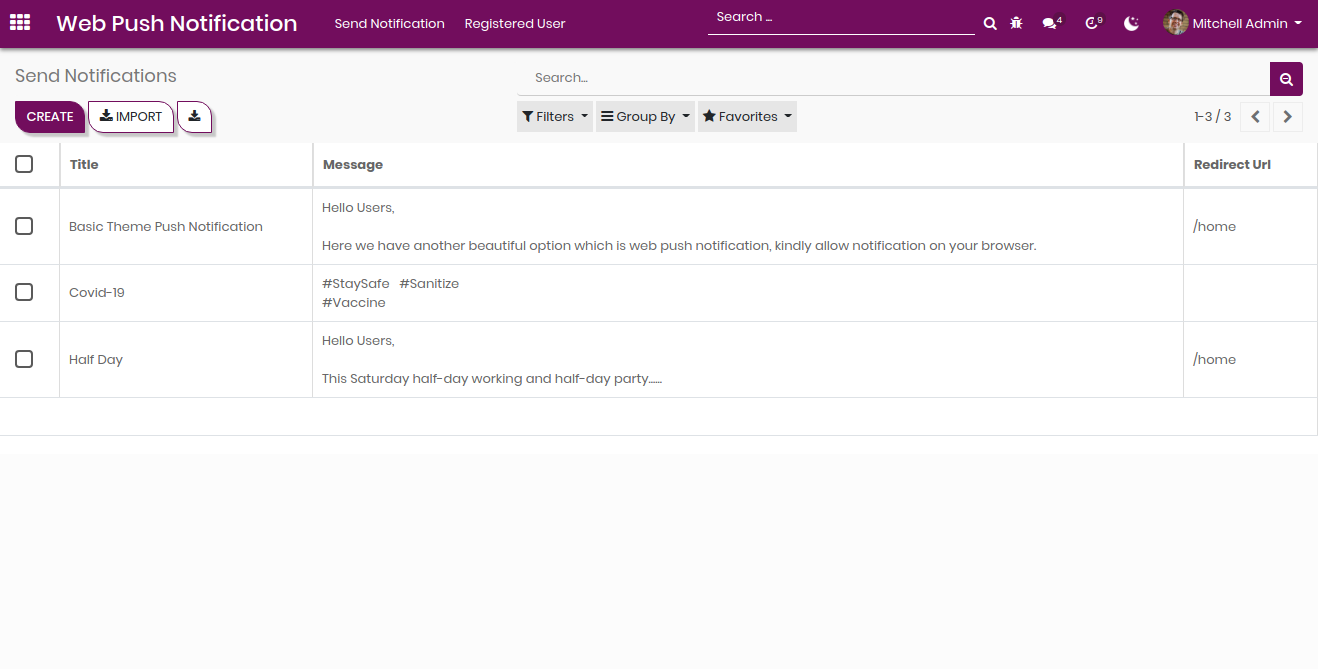
Task: Check the Covid-19 row checkbox
Action: pos(24,292)
